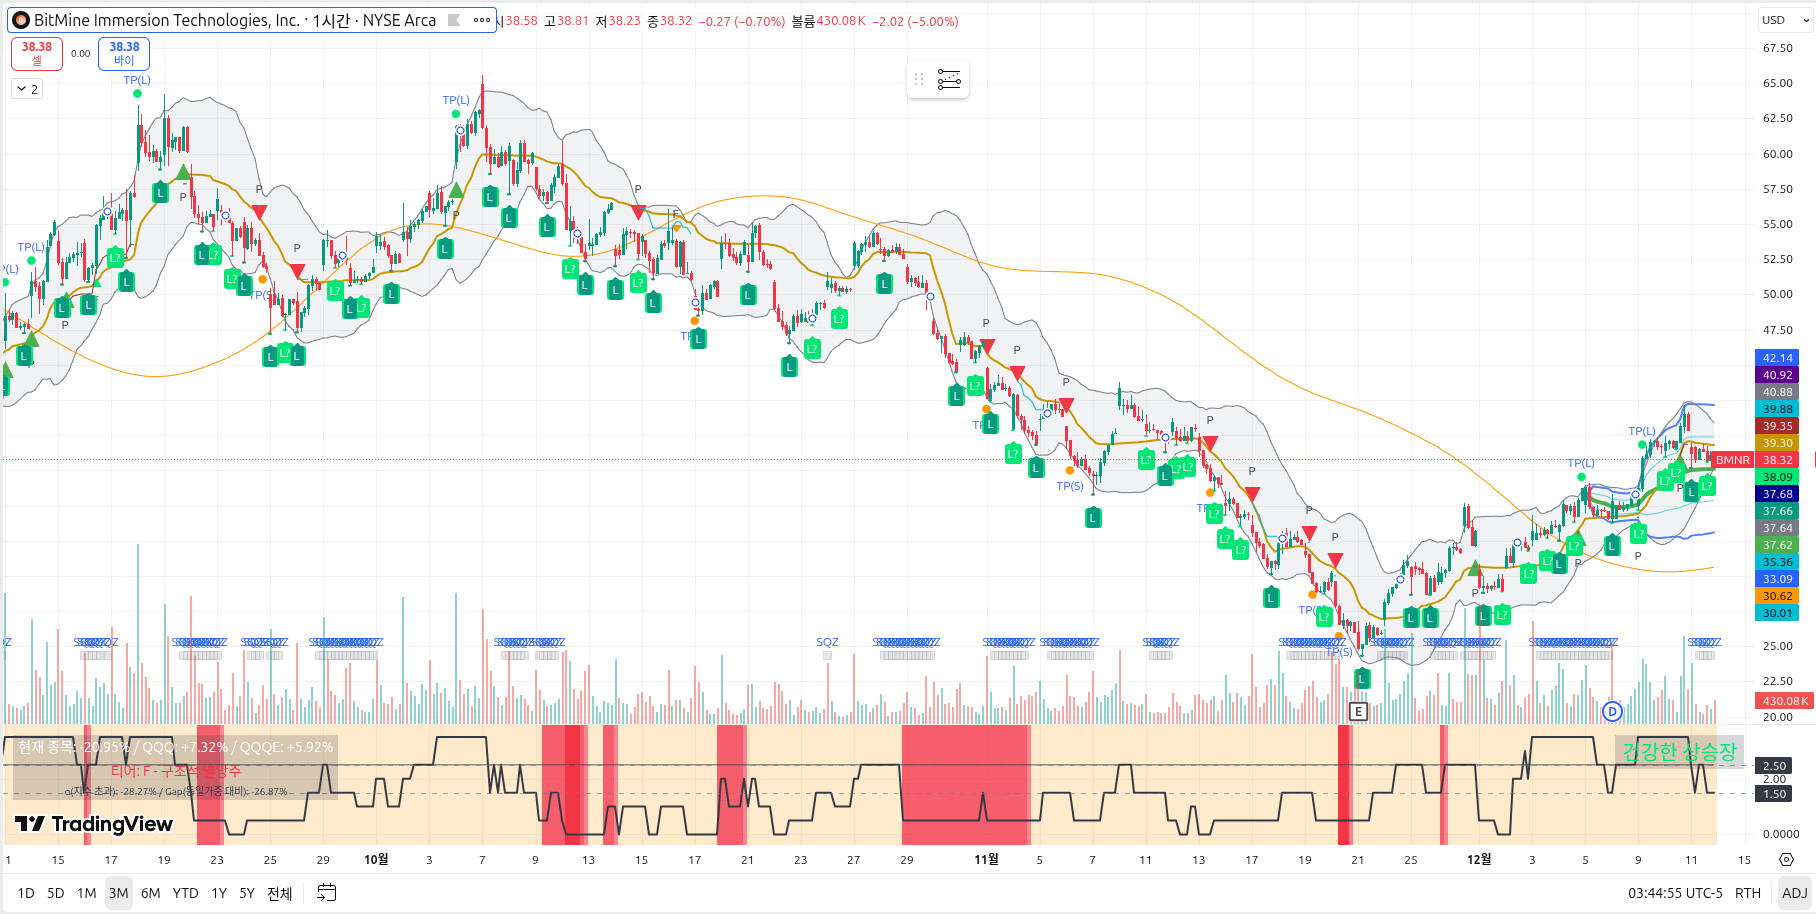The height and width of the screenshot is (914, 1816).
Task: Switch to the 1D time range
Action: pyautogui.click(x=26, y=893)
